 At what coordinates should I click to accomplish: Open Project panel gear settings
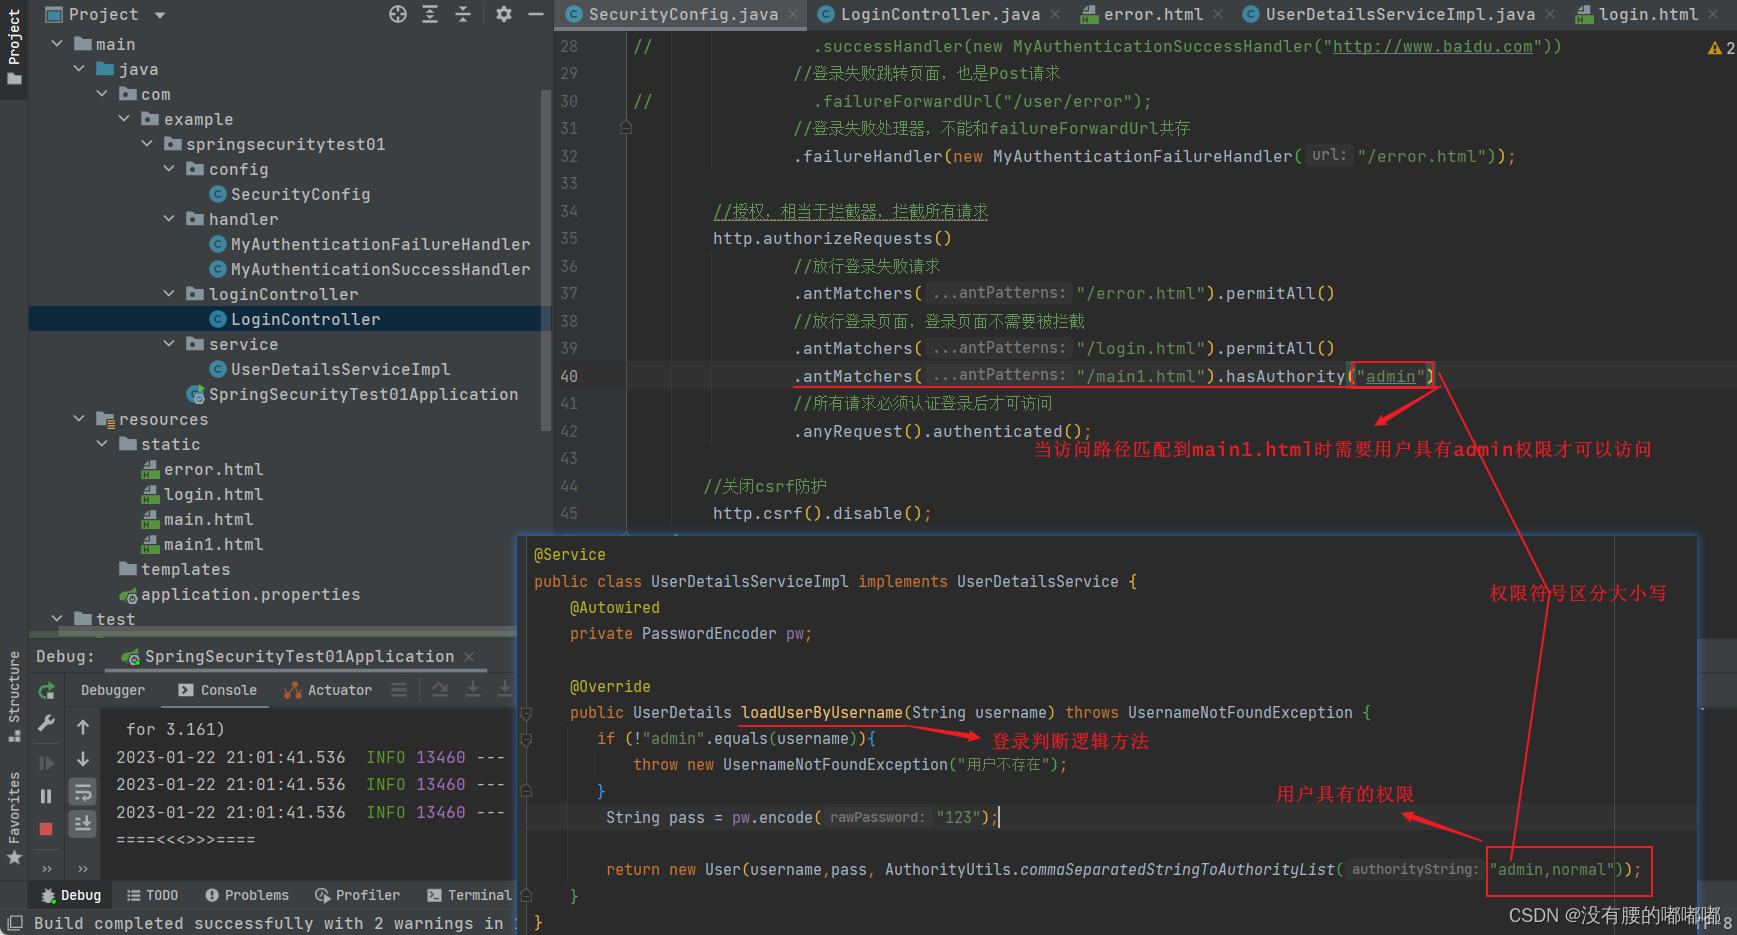point(504,14)
